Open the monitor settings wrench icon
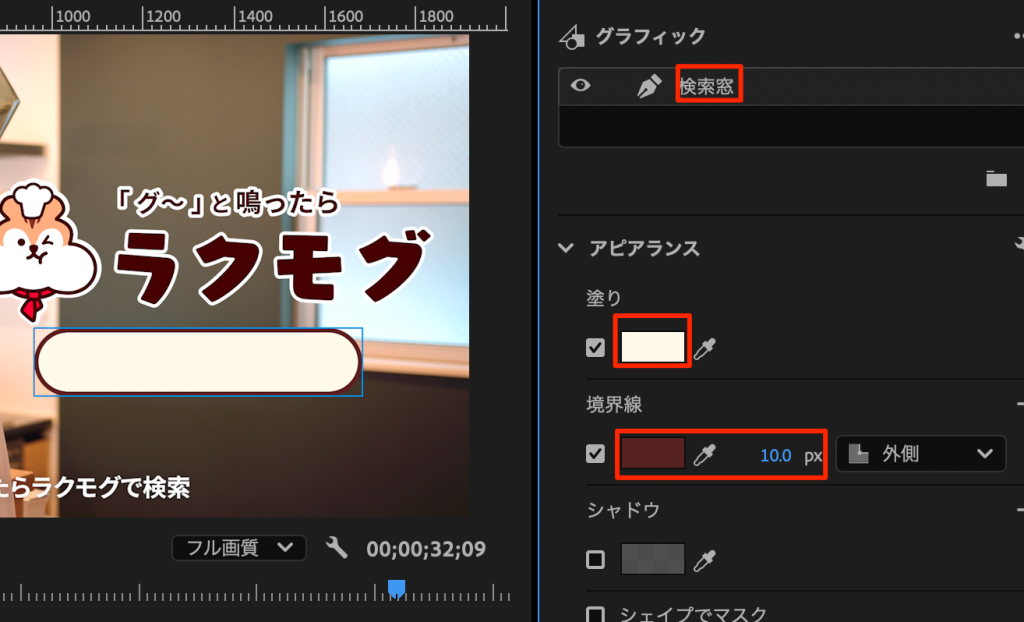 (x=337, y=547)
